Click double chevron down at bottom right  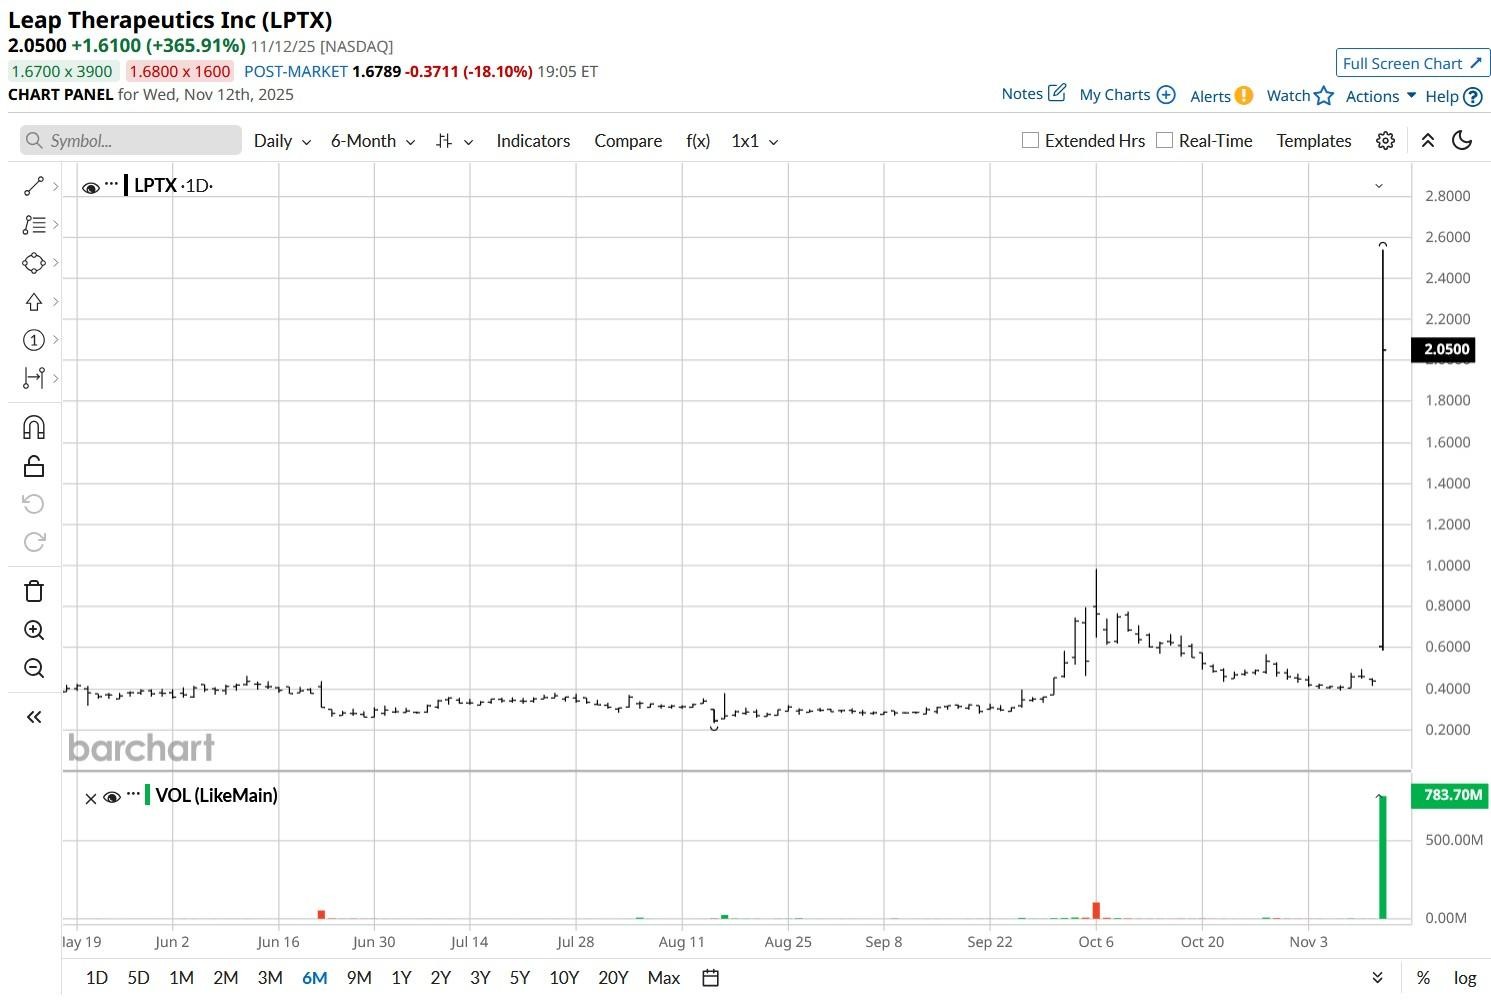tap(1377, 978)
